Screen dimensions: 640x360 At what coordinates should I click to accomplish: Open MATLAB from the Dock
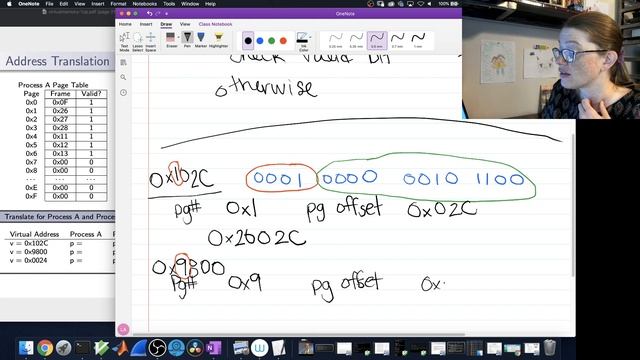pyautogui.click(x=120, y=348)
